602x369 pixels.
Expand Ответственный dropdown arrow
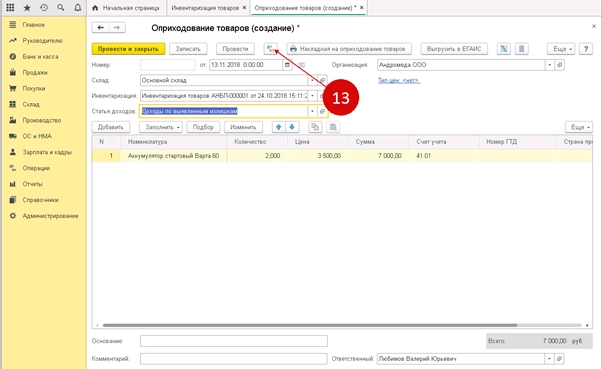pos(550,359)
